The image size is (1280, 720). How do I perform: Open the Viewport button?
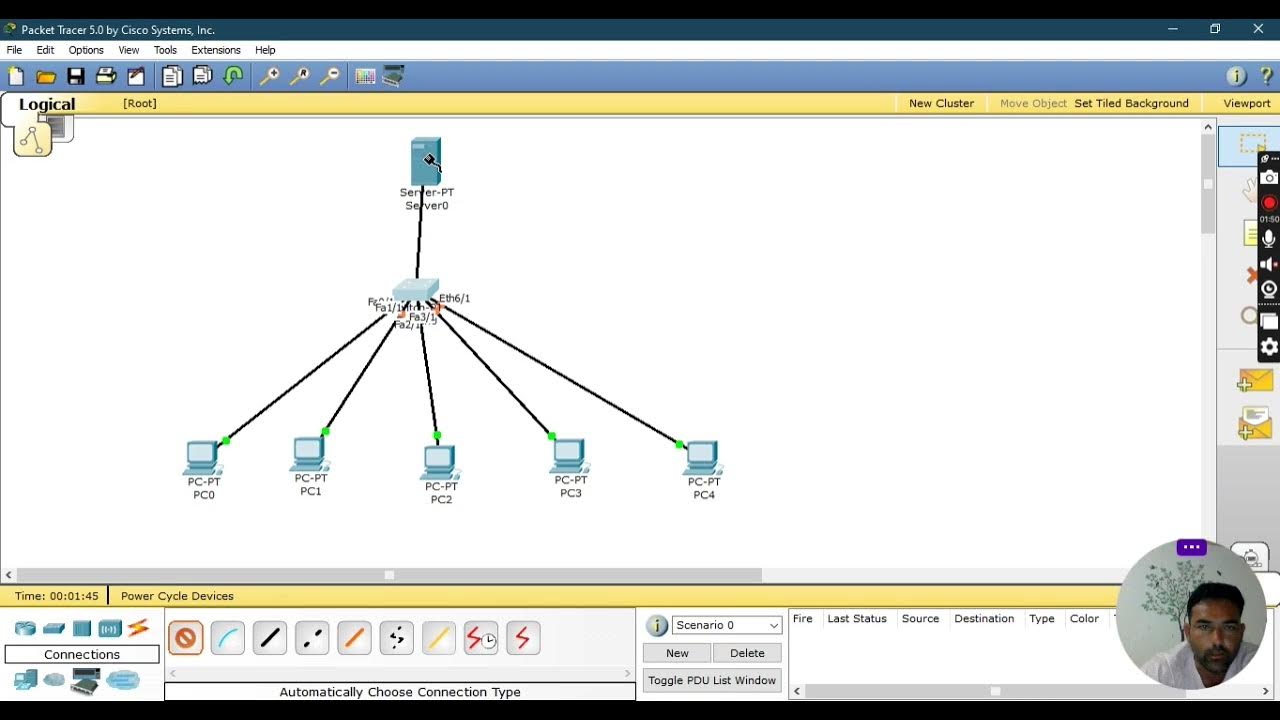[x=1247, y=103]
